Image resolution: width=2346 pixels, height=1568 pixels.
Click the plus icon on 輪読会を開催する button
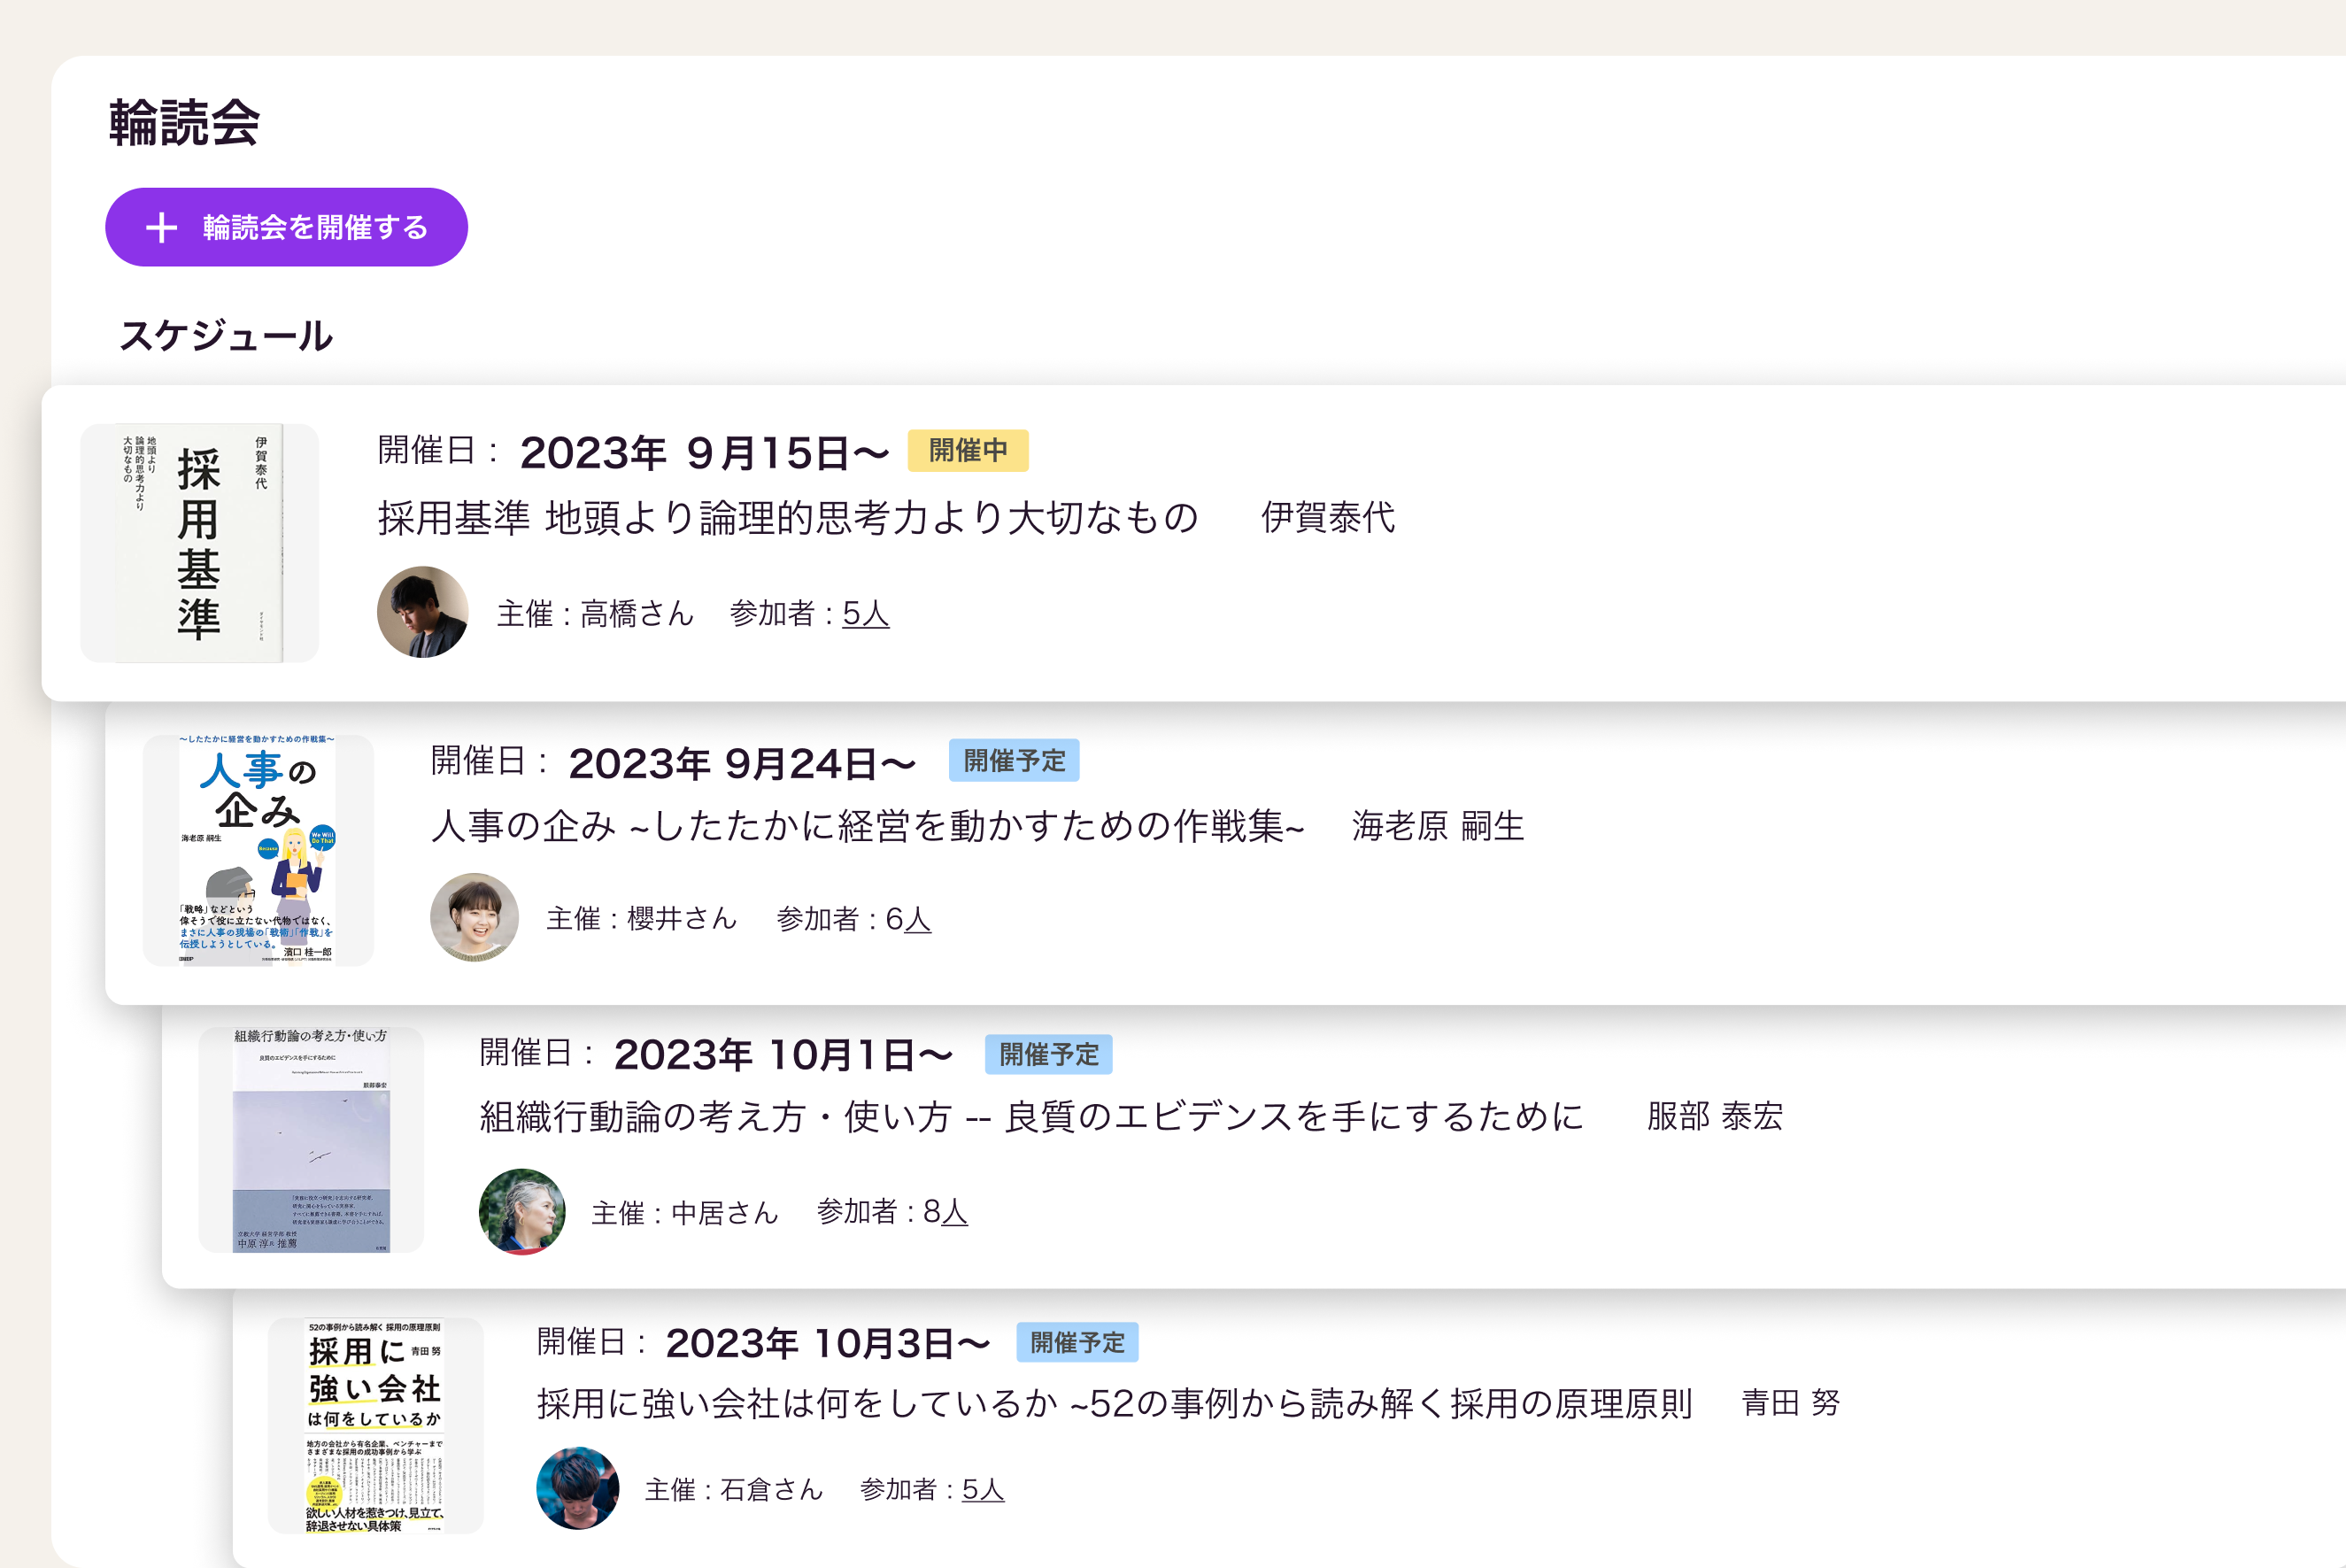pos(161,228)
